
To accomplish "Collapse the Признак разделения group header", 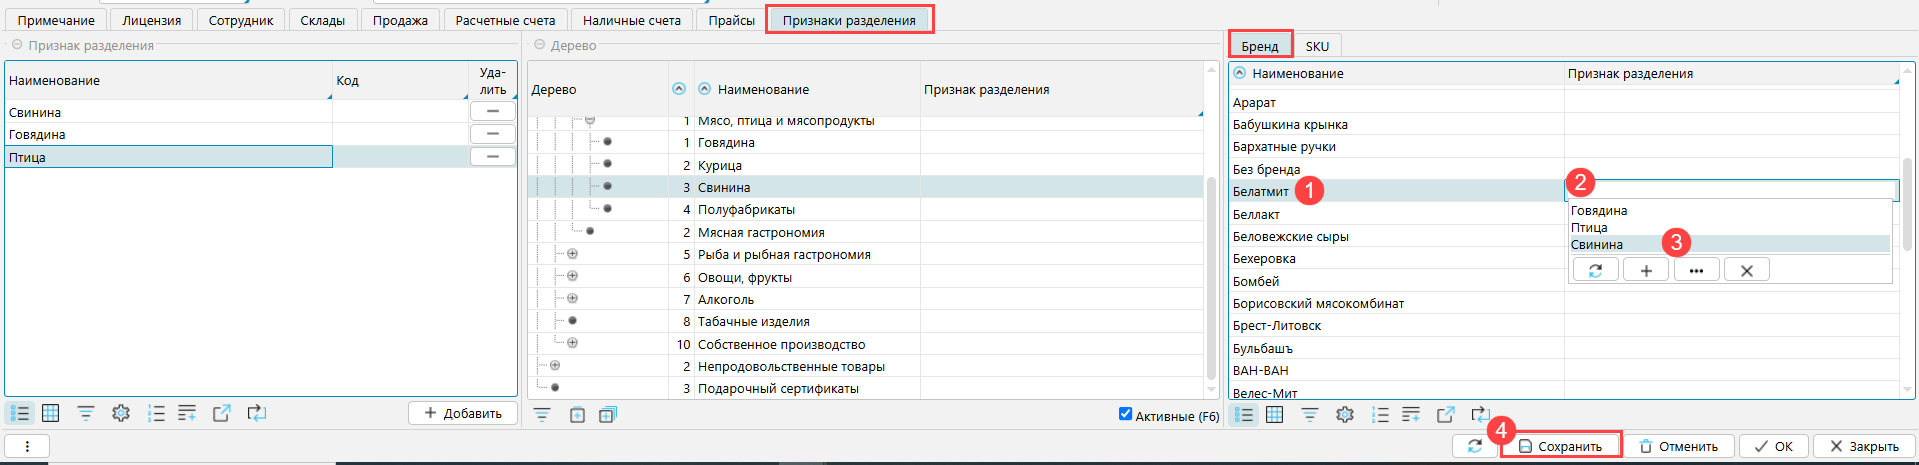I will click(x=17, y=45).
